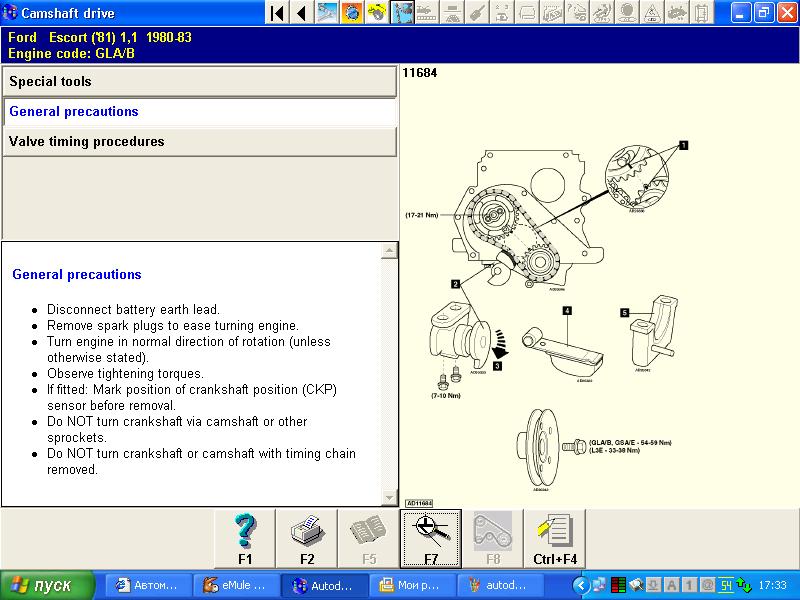The height and width of the screenshot is (600, 800).
Task: Click the 'Engine code: GLA/B' header text
Action: pos(71,54)
